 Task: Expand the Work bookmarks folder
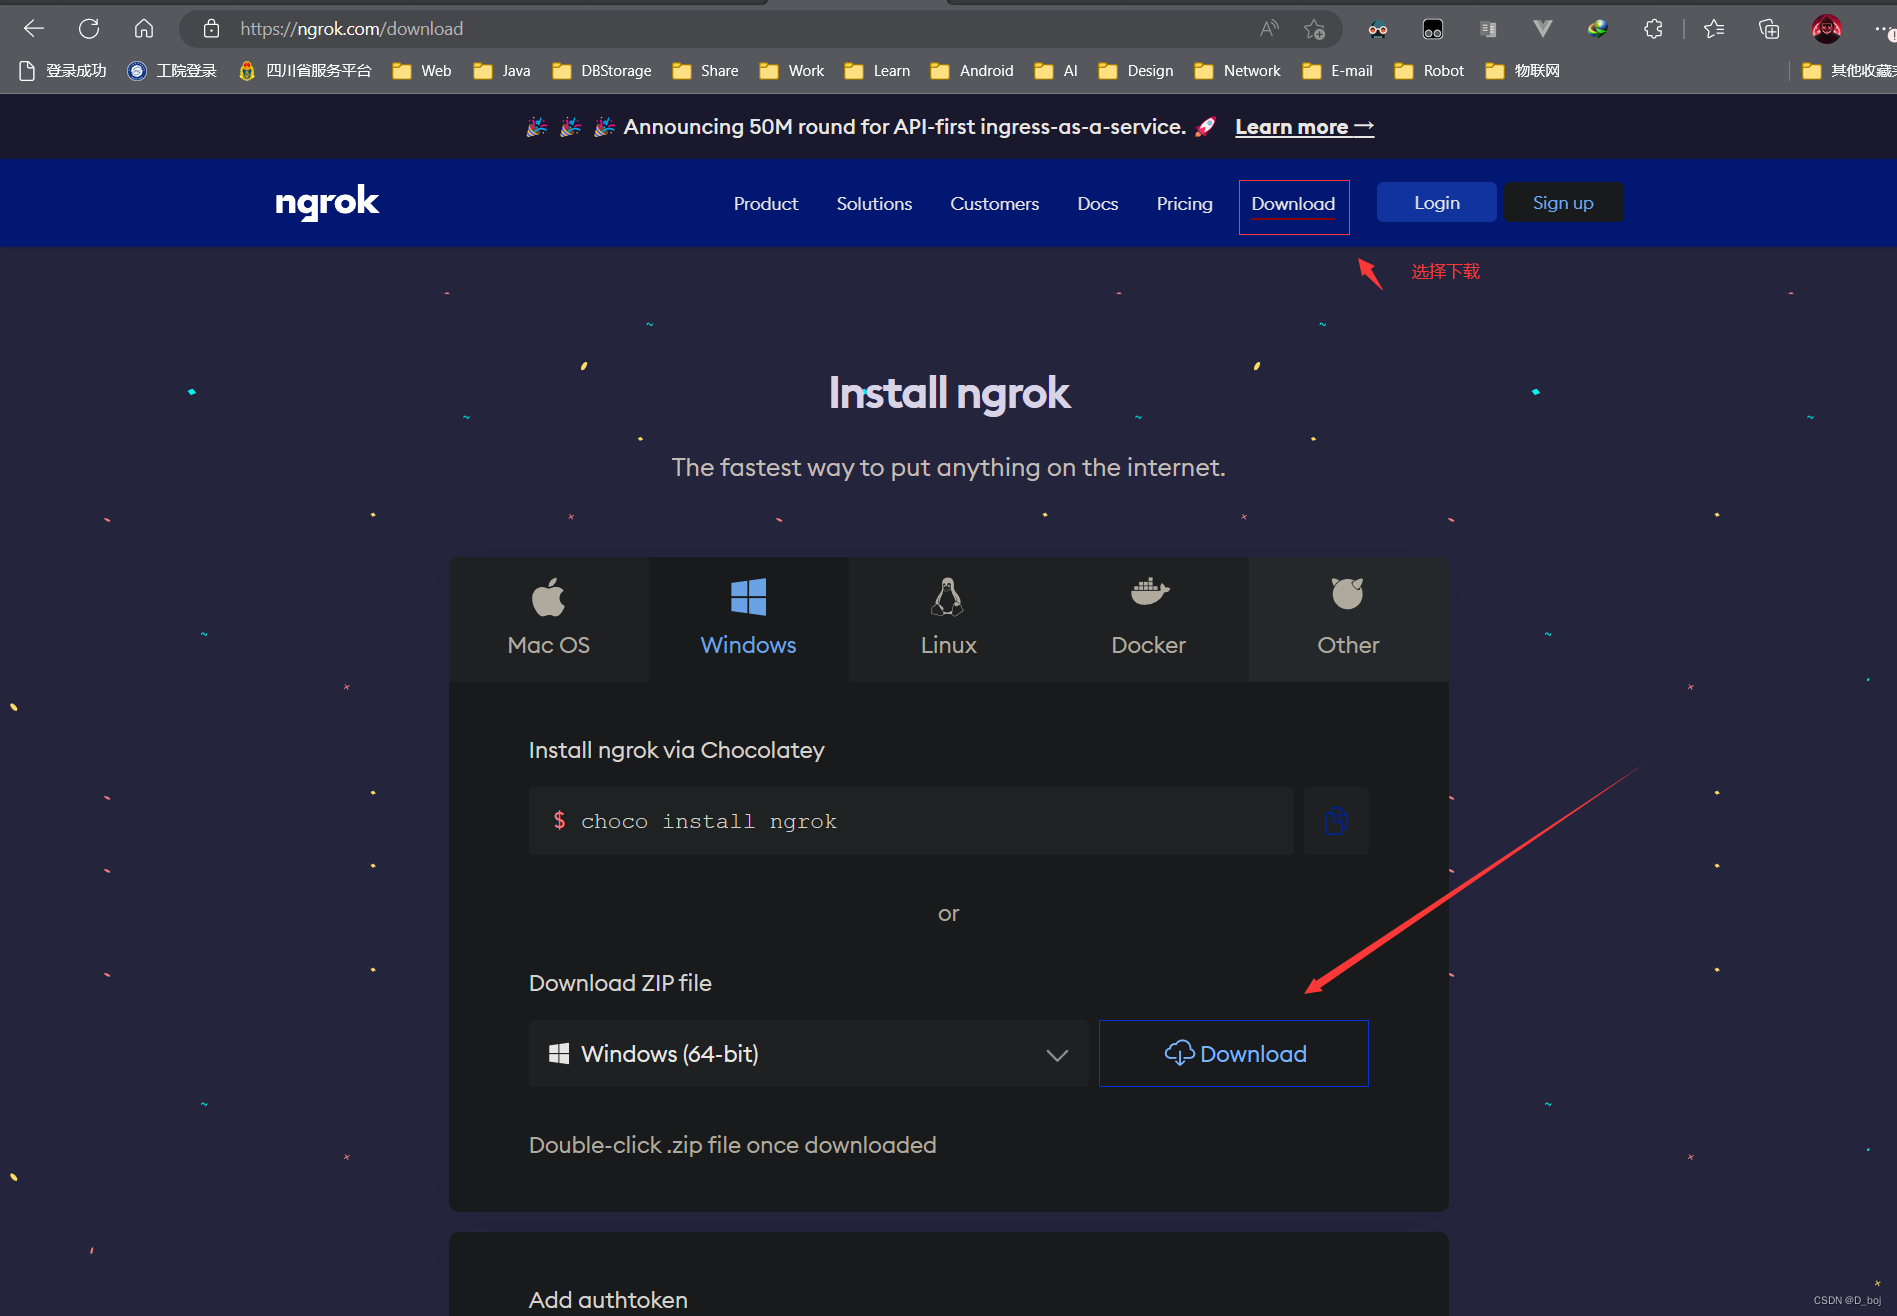(x=792, y=71)
